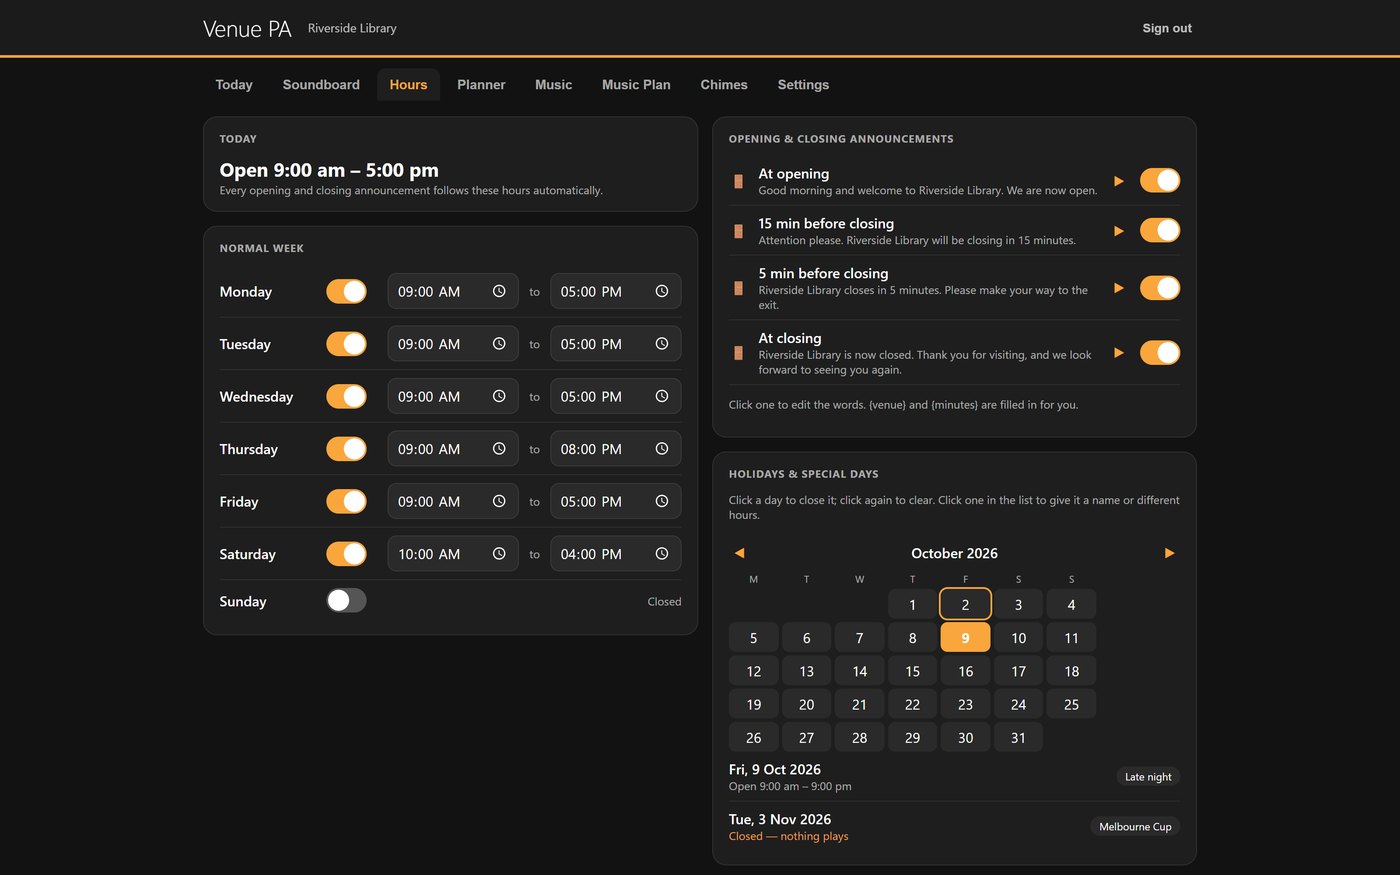Open clock picker for Friday opening time
This screenshot has height=875, width=1400.
499,501
